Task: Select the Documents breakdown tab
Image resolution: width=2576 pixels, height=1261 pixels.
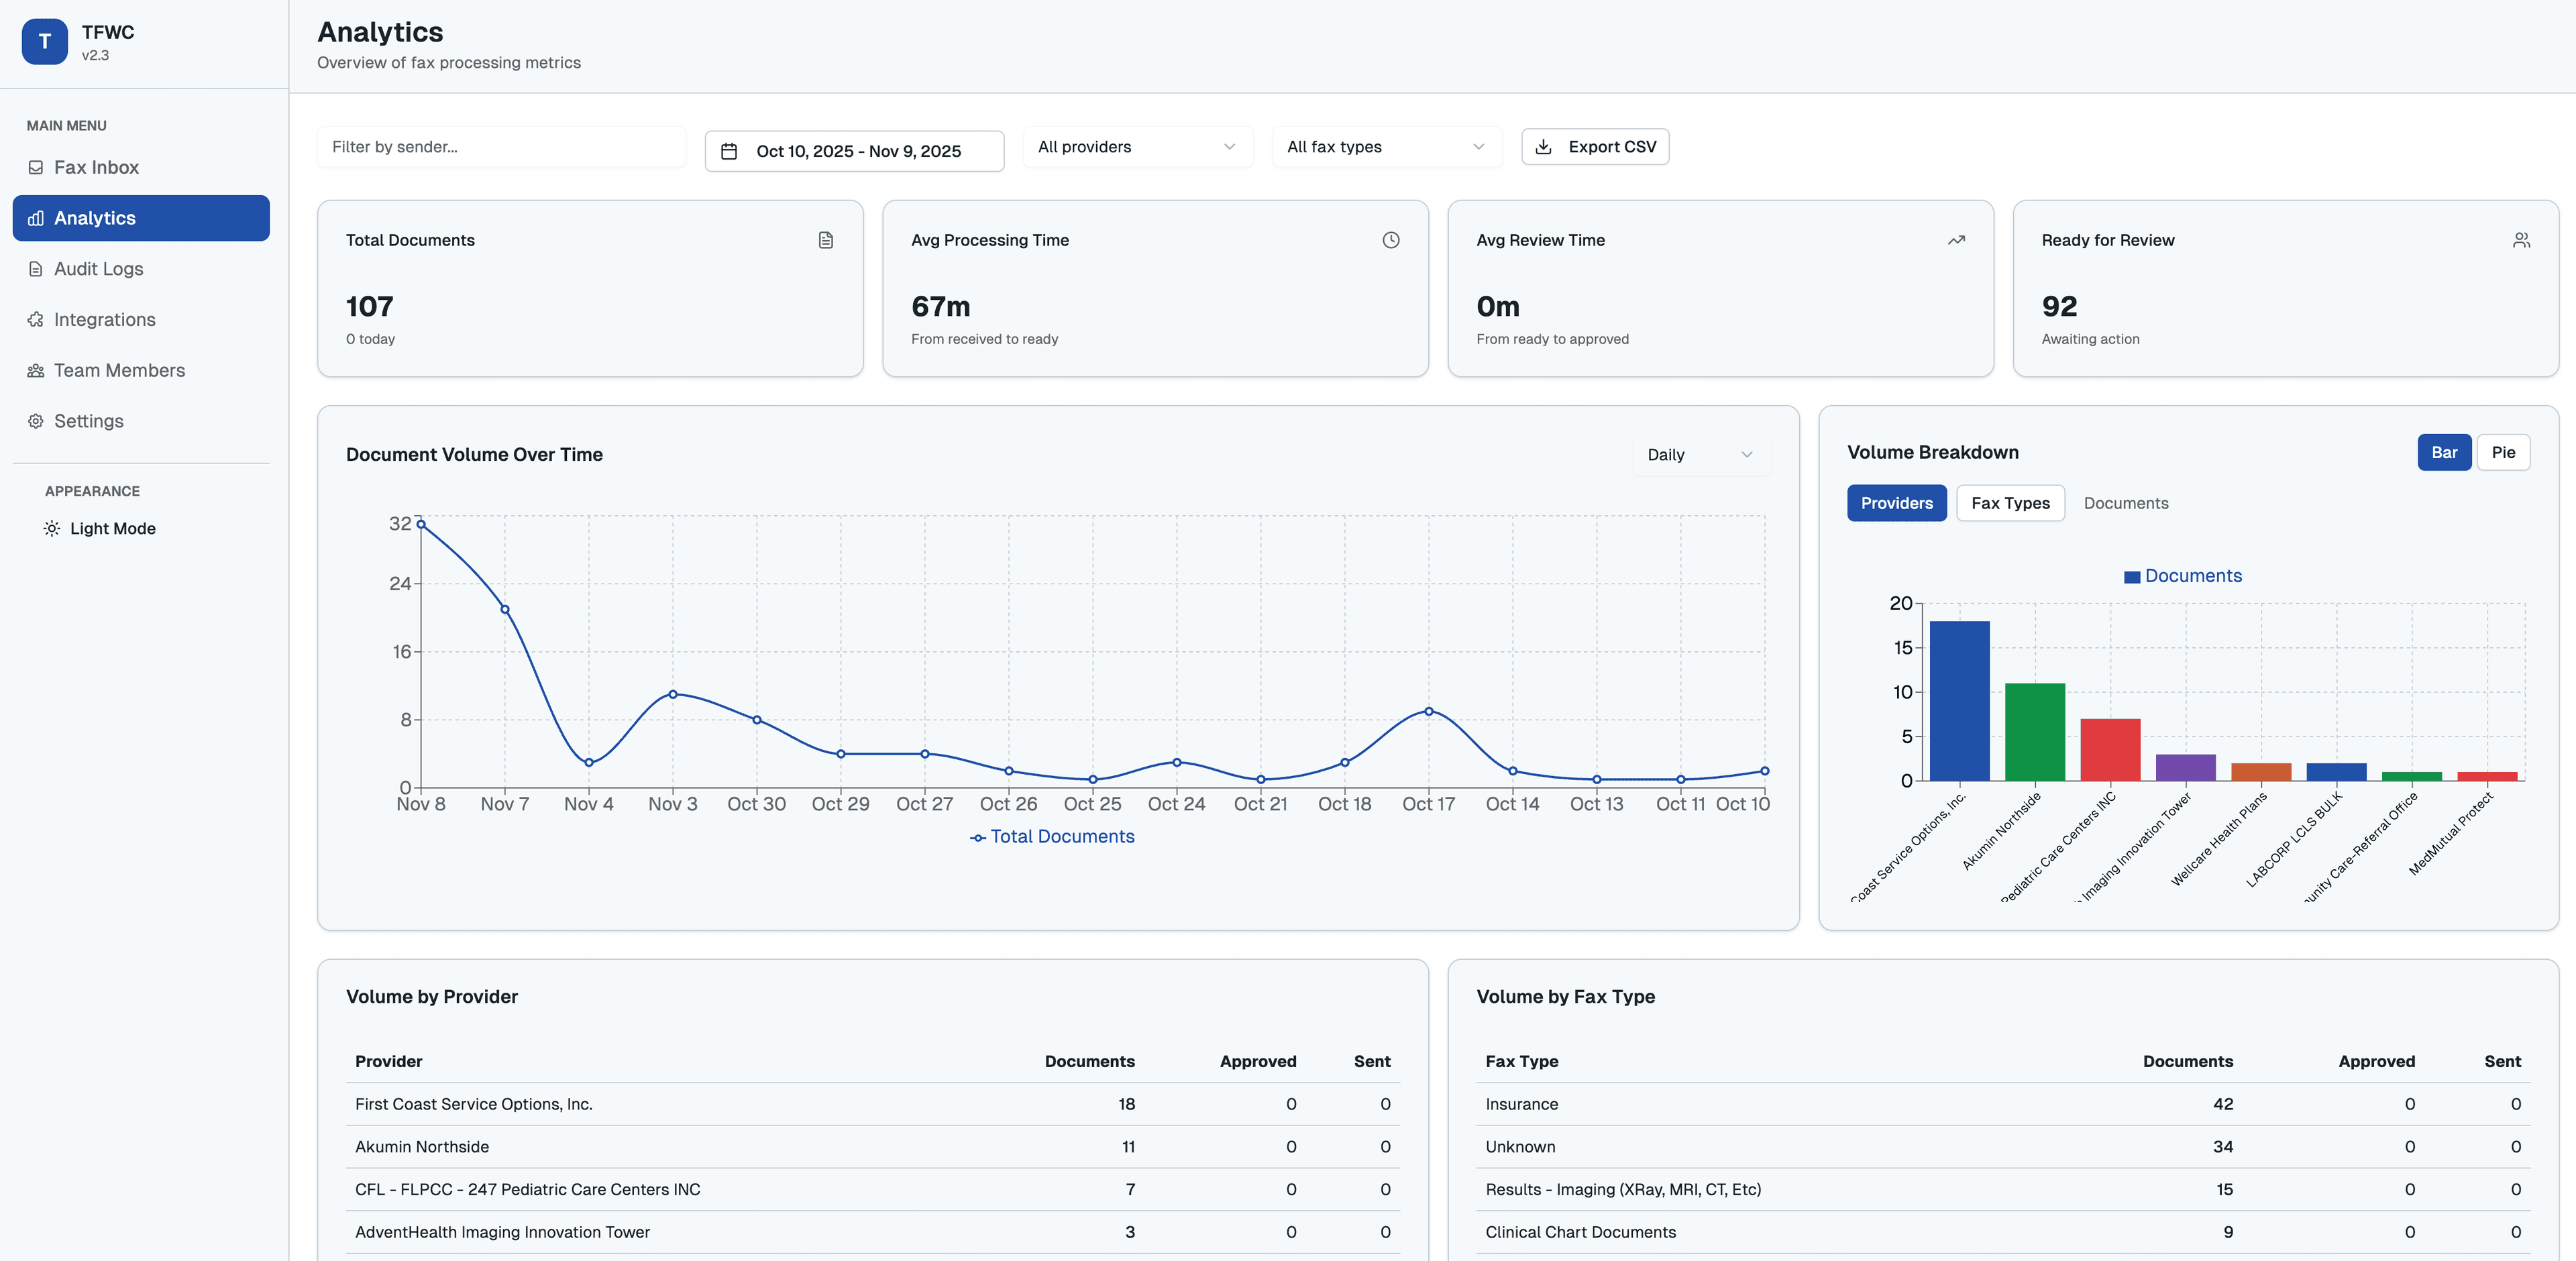Action: (x=2125, y=503)
